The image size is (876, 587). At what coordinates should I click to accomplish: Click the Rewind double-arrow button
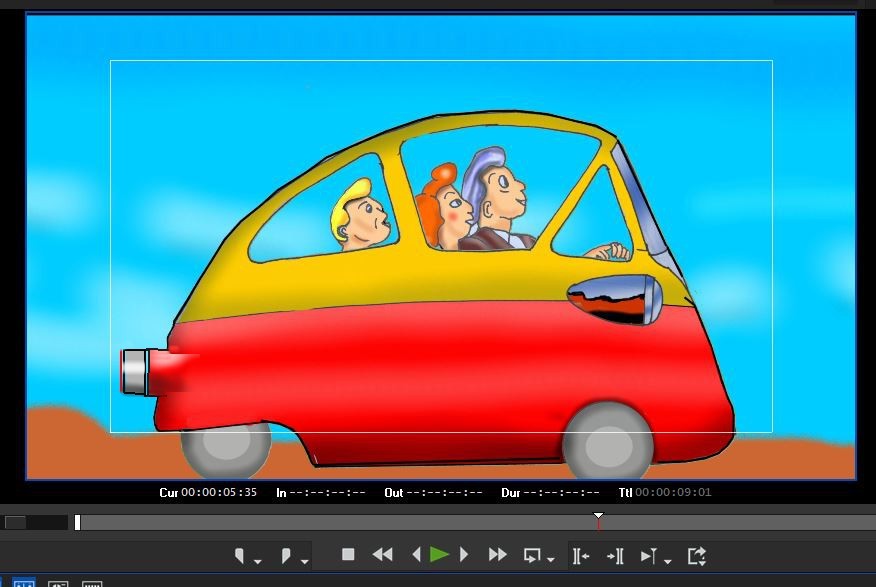(382, 554)
